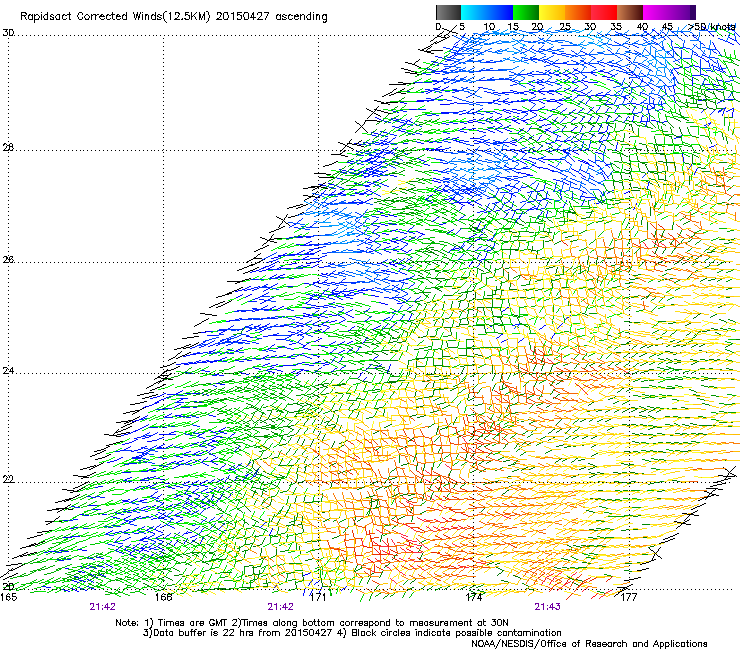This screenshot has width=740, height=650.
Task: Select the latitude 26 axis label
Action: tap(8, 260)
